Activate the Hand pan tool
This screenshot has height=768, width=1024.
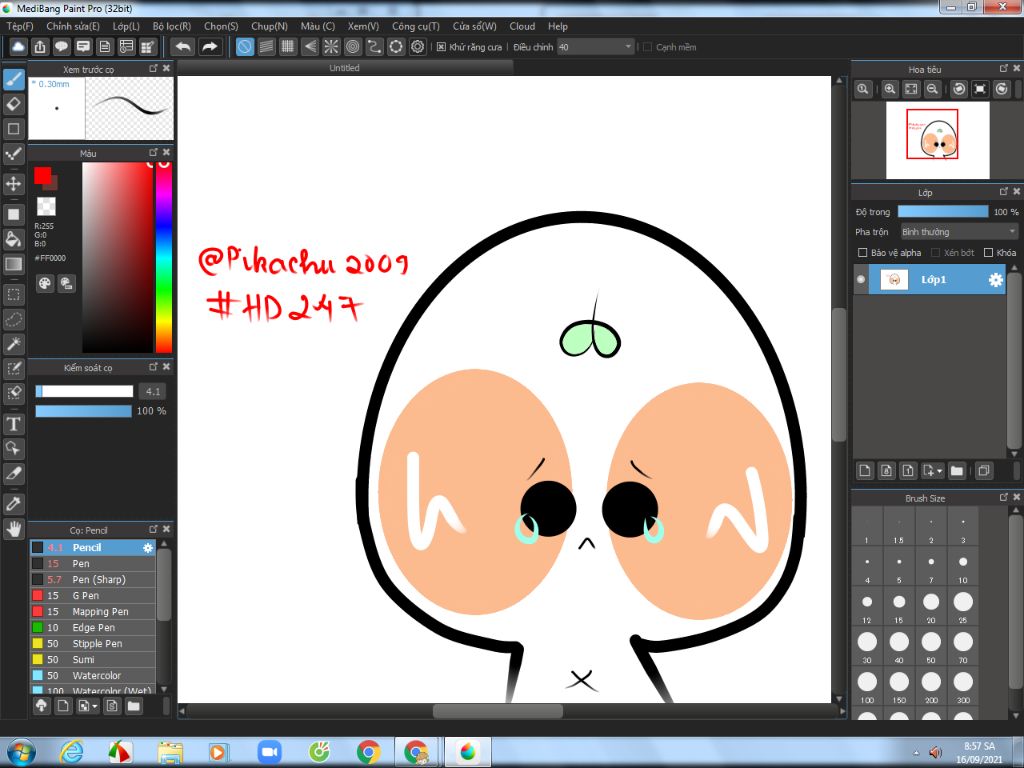[x=14, y=528]
